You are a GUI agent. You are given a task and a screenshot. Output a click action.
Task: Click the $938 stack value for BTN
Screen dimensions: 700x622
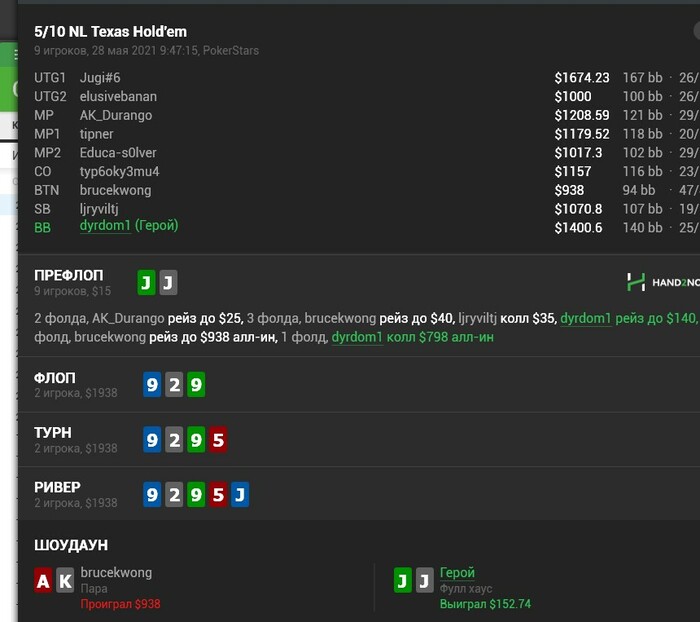tap(569, 190)
